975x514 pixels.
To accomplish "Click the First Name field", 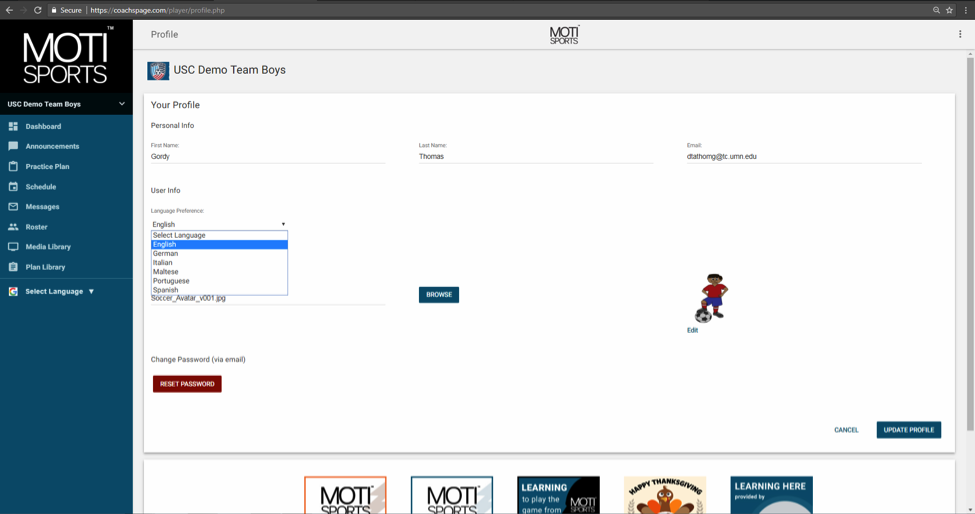I will pyautogui.click(x=268, y=157).
